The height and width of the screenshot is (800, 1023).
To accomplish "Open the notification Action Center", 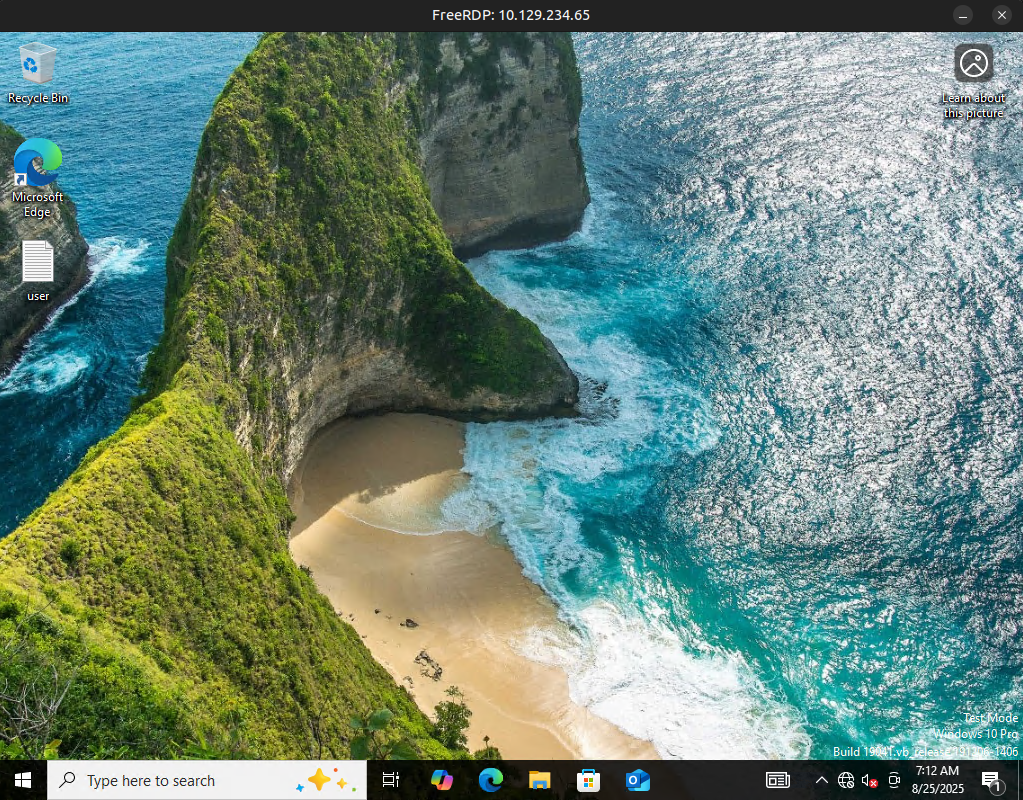I will pos(991,780).
